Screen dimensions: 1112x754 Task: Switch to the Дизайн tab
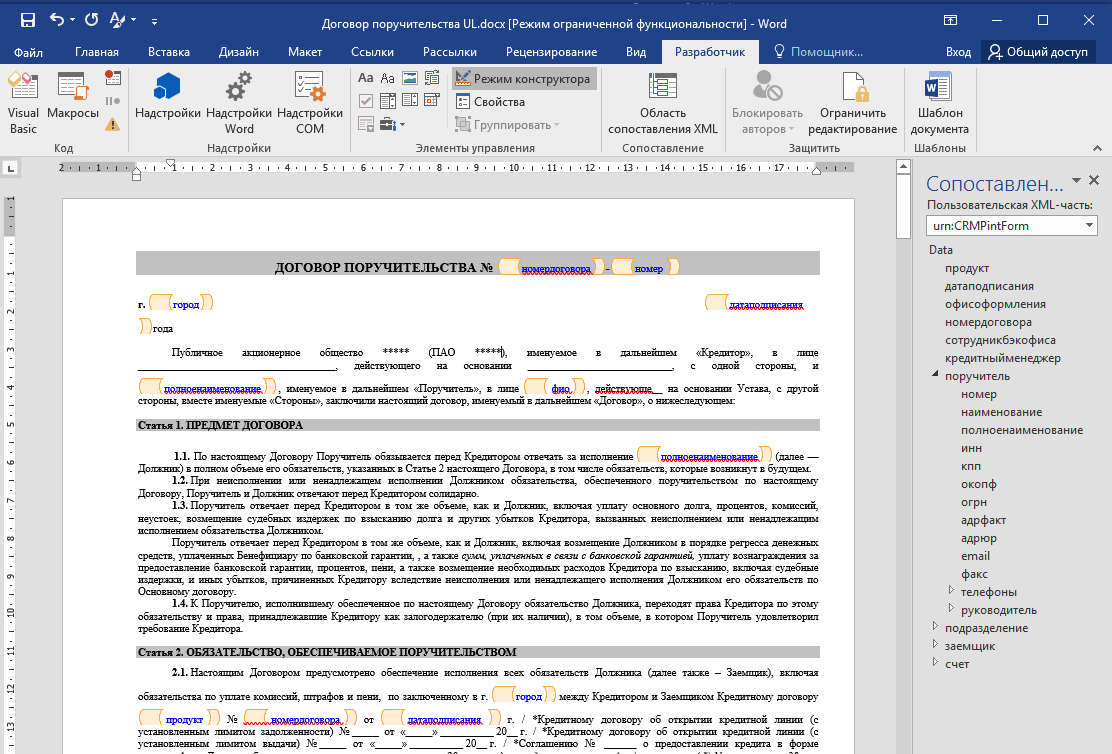coord(239,52)
